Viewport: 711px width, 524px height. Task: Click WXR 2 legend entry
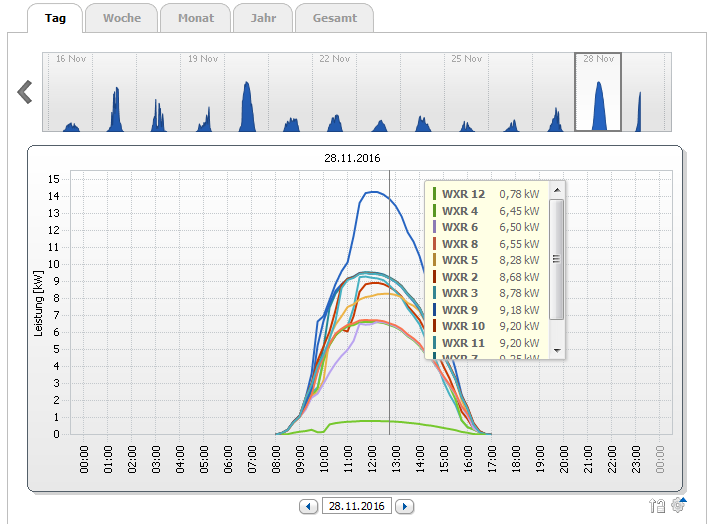click(487, 277)
